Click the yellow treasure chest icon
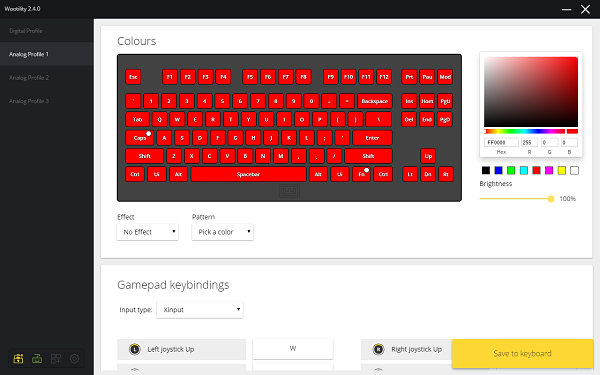This screenshot has height=375, width=600. coord(18,359)
